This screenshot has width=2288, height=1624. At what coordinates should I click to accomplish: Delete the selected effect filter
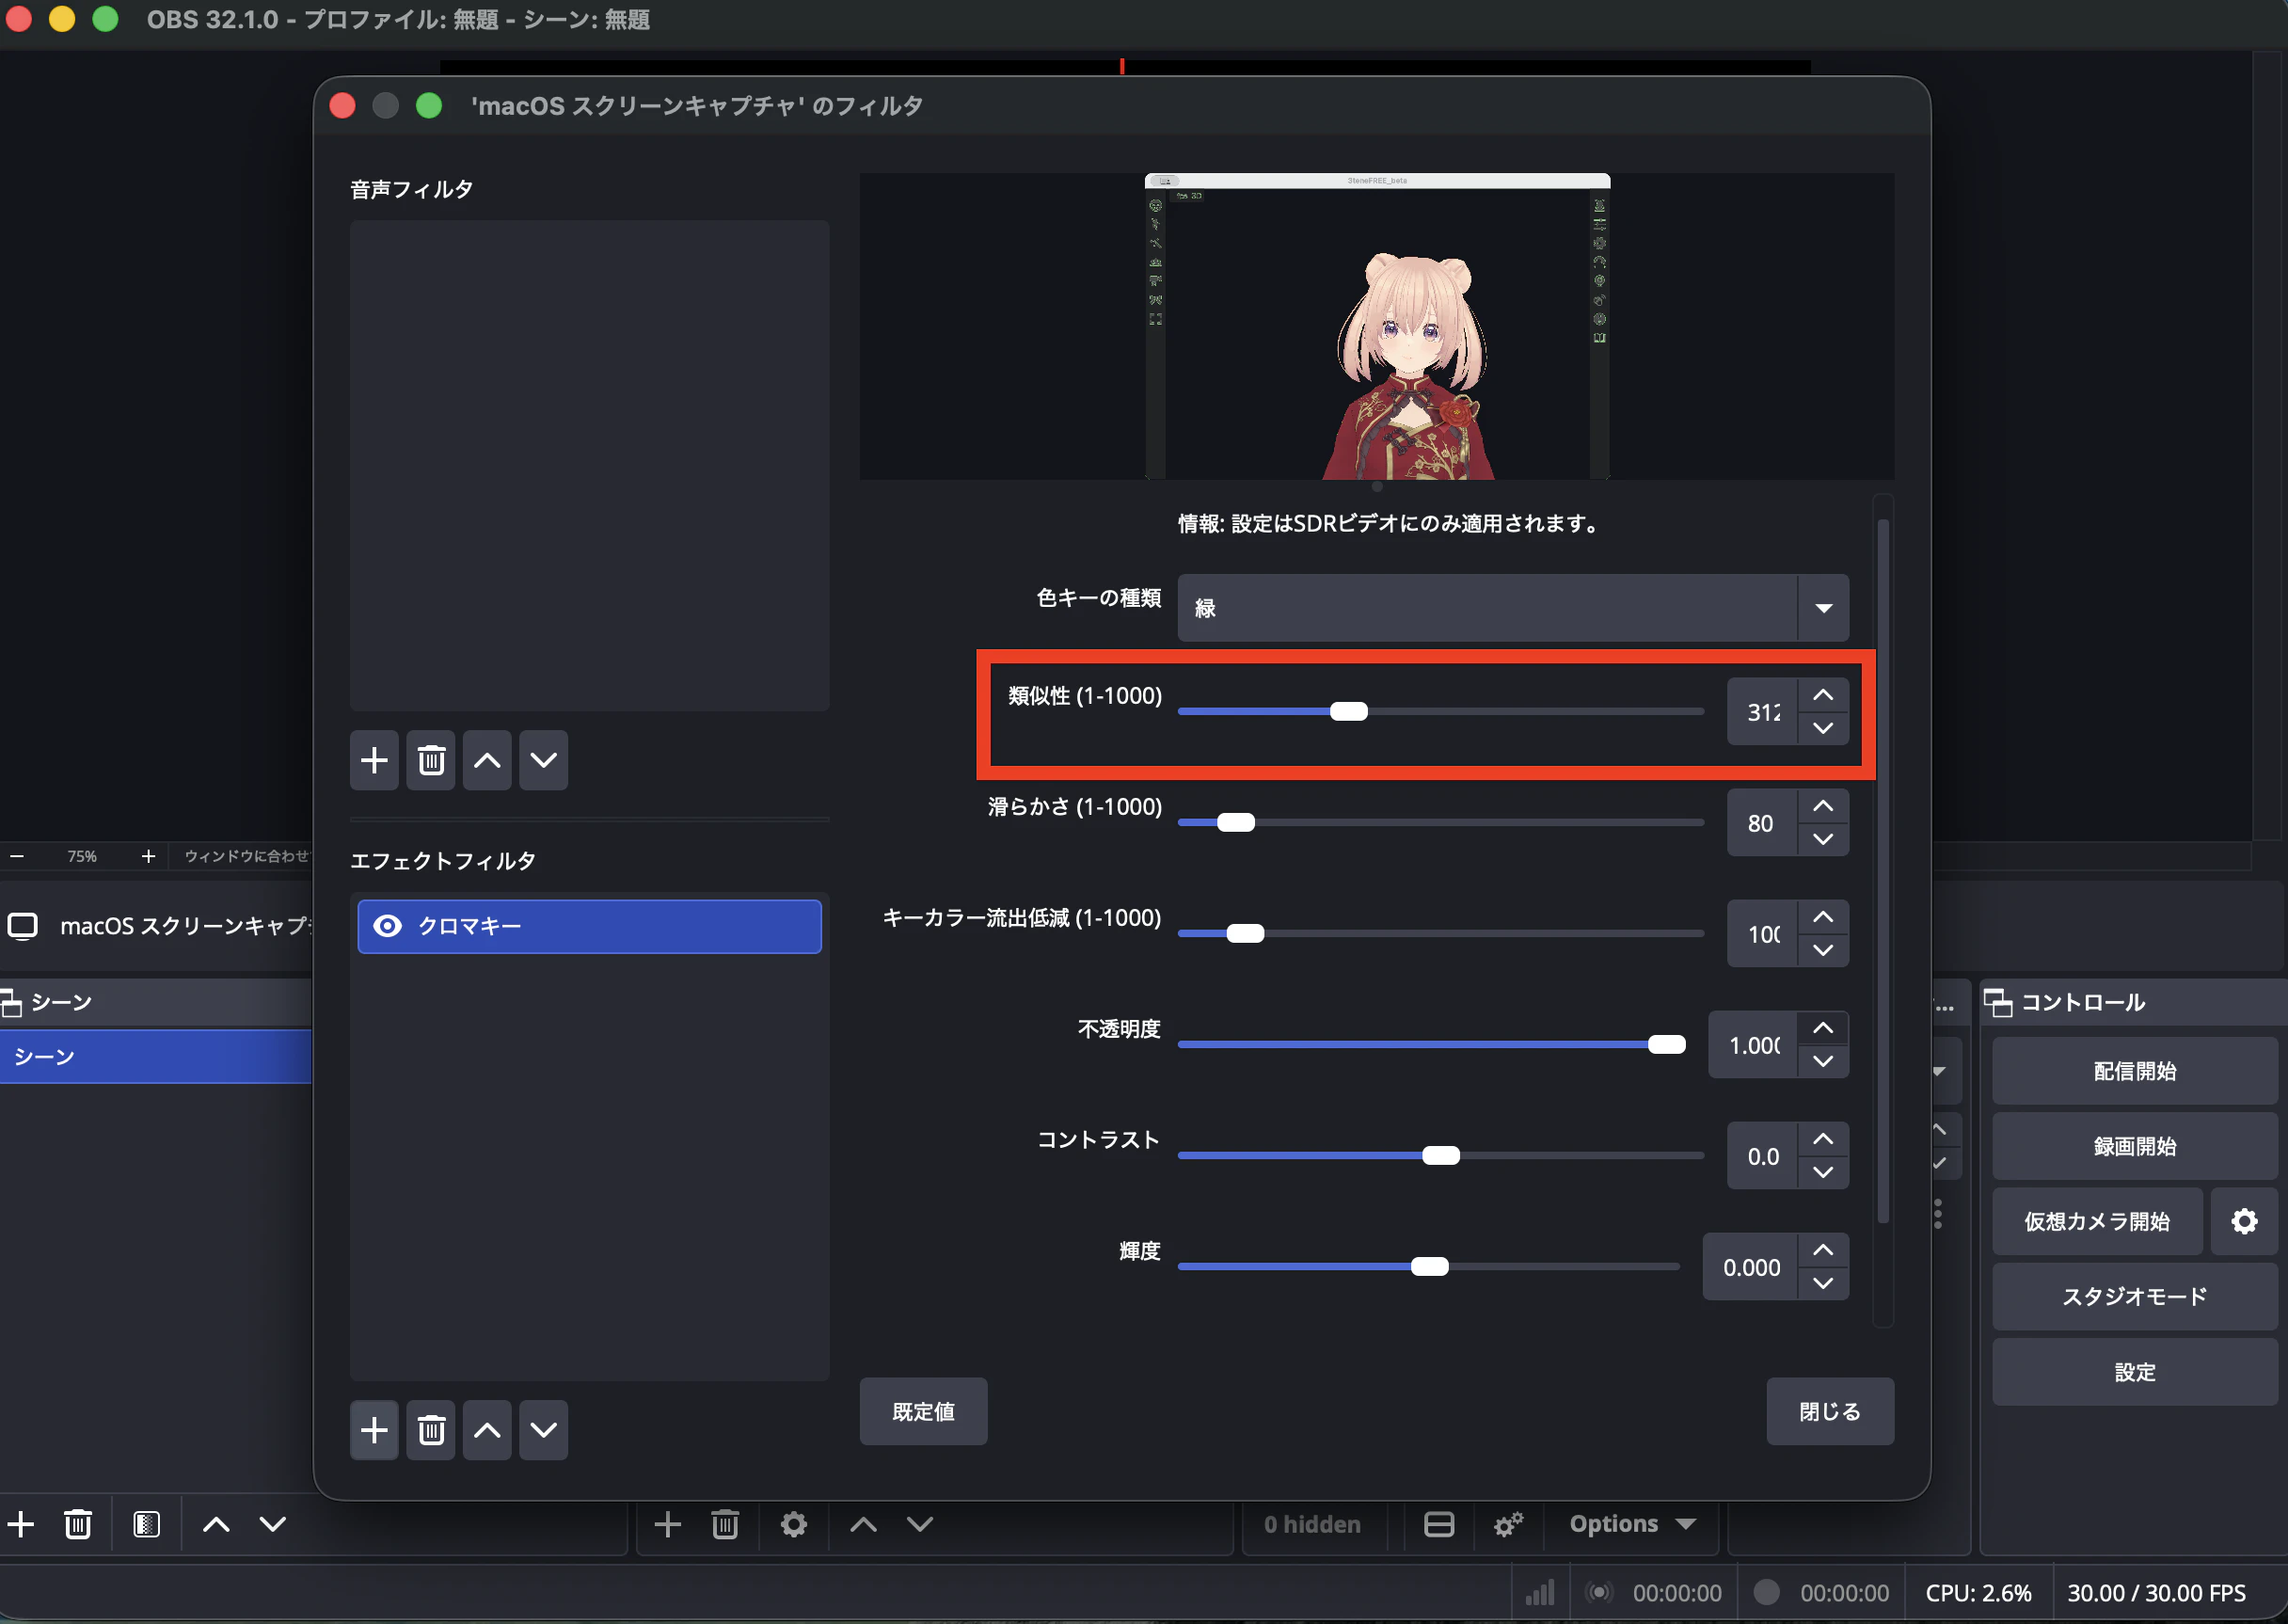pyautogui.click(x=431, y=1430)
